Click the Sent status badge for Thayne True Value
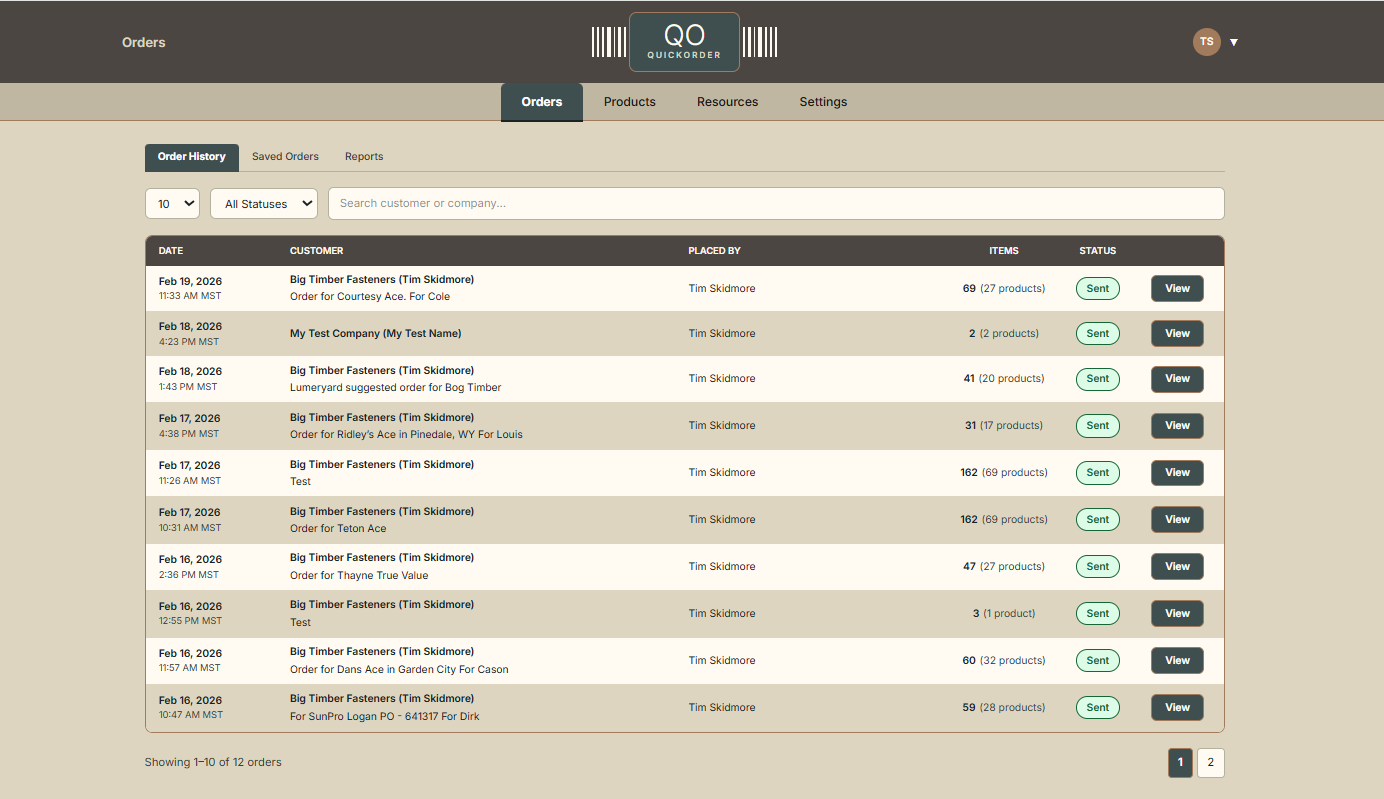 [1097, 567]
